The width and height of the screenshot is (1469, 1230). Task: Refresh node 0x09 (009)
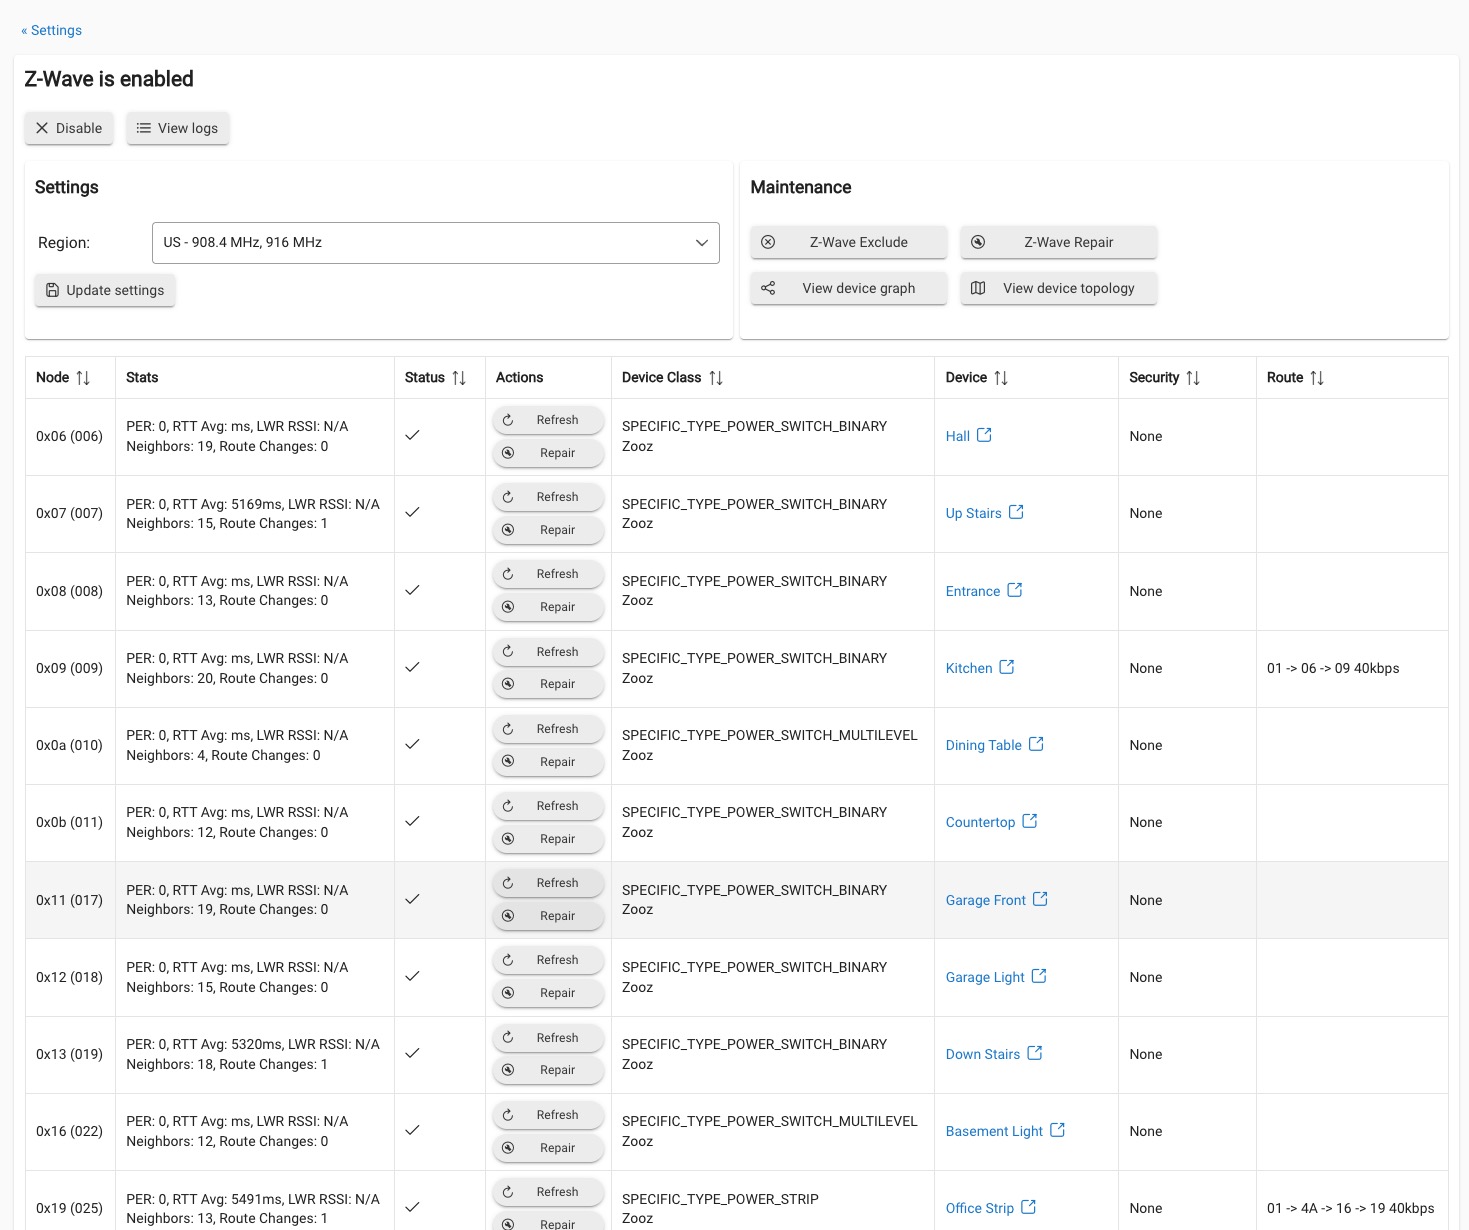point(549,652)
